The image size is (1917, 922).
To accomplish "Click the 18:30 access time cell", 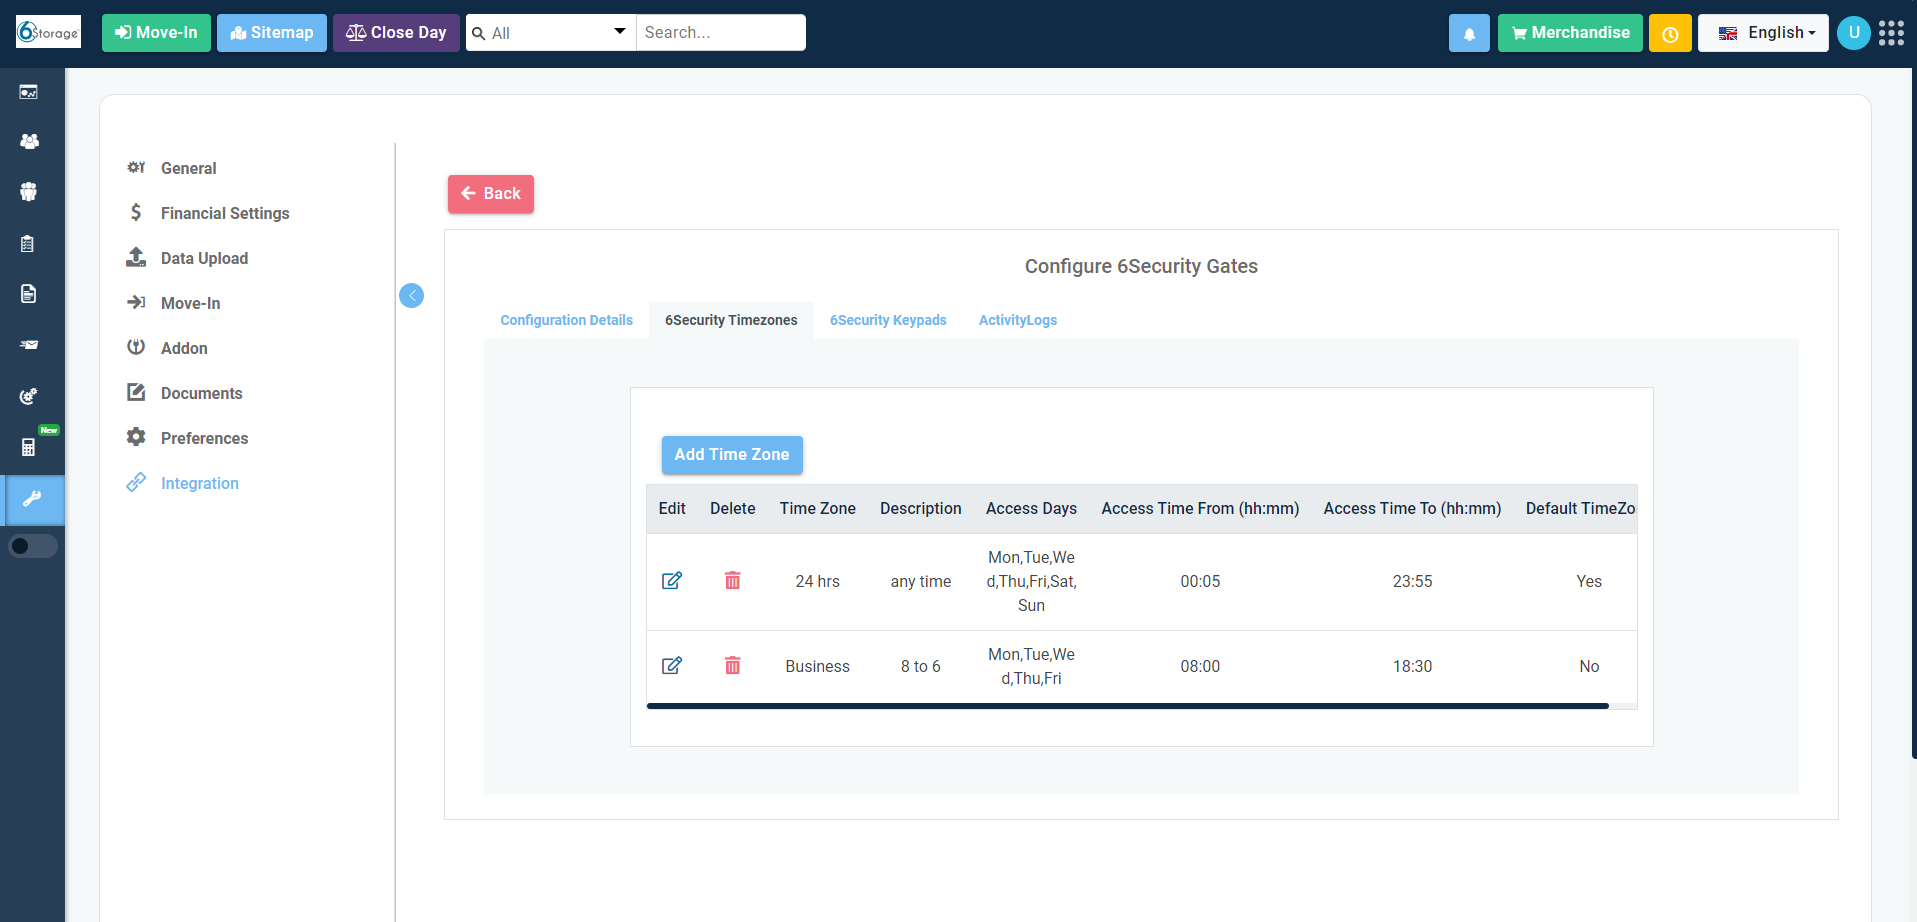I will point(1413,667).
